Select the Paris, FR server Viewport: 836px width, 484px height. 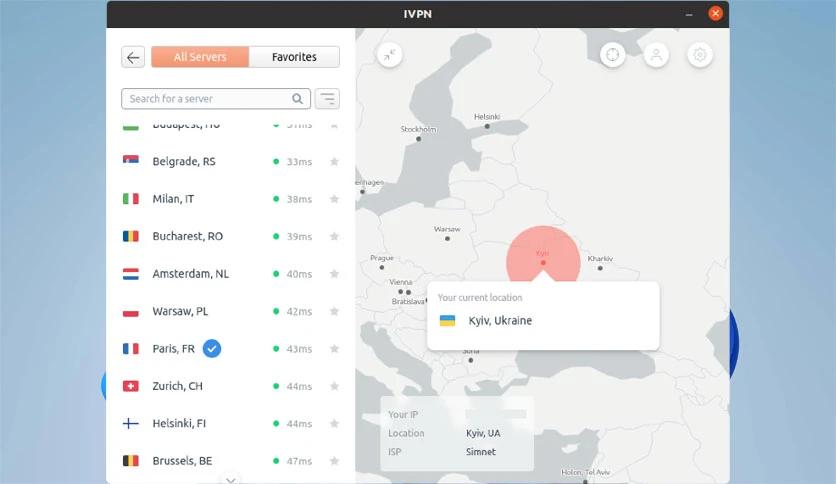point(230,349)
